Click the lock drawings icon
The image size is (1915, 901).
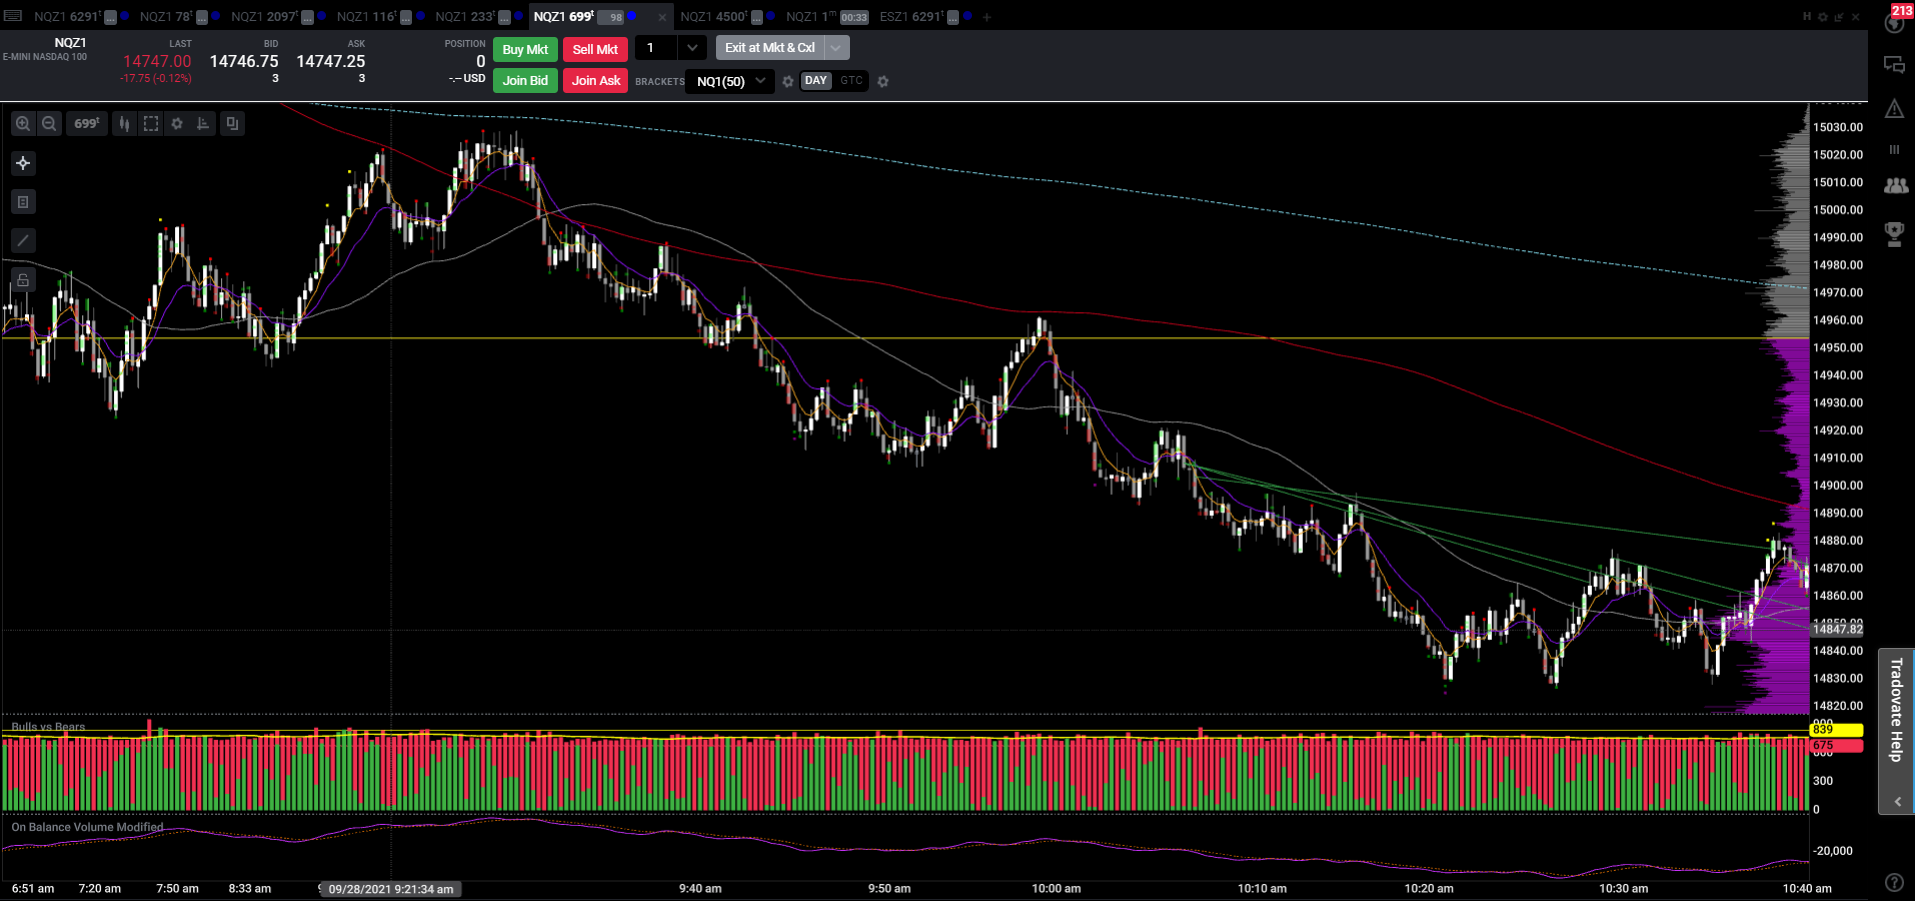click(23, 280)
